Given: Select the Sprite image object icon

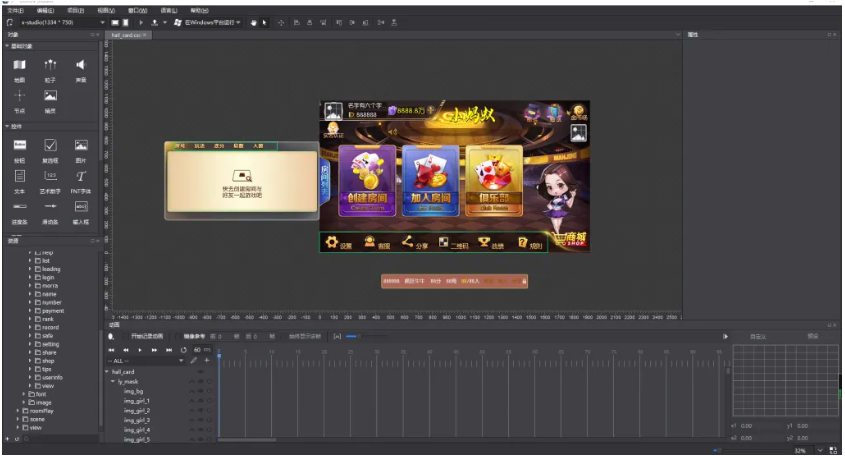Looking at the screenshot, I should point(50,95).
